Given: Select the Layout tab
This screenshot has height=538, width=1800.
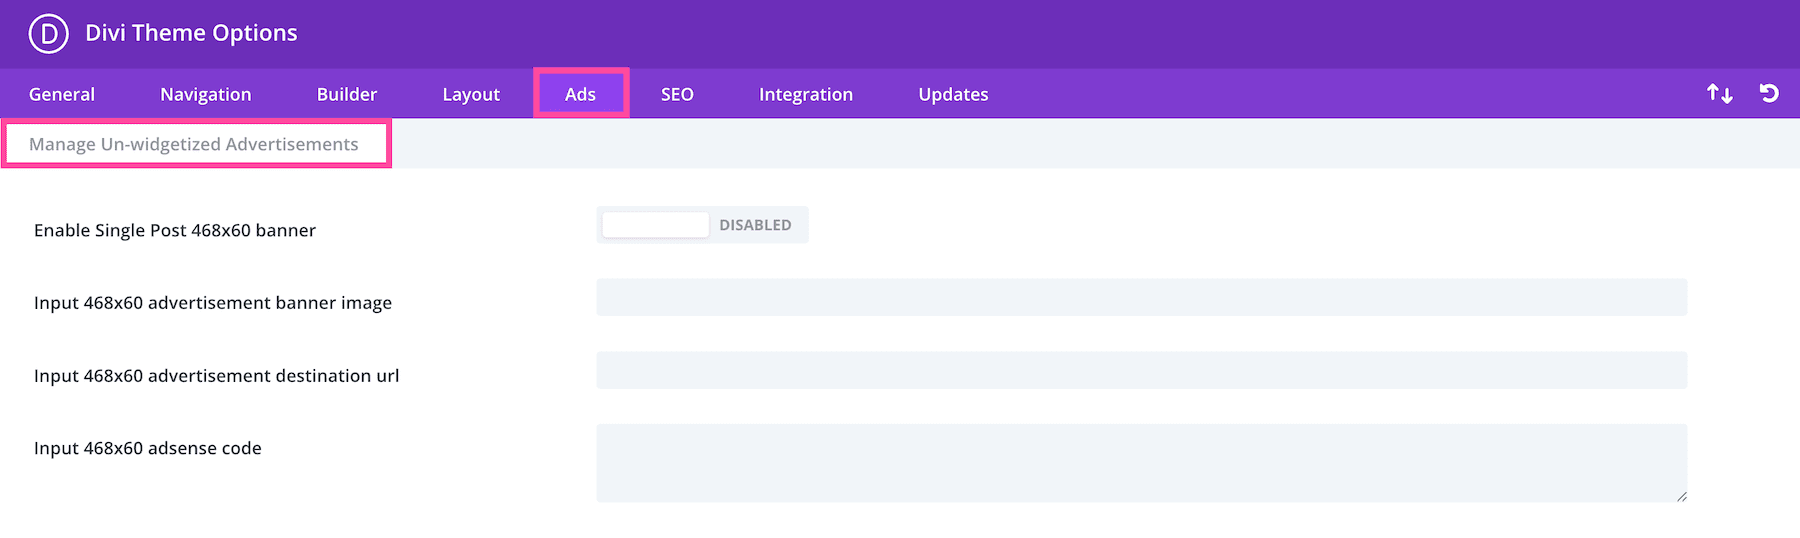Looking at the screenshot, I should click(471, 94).
